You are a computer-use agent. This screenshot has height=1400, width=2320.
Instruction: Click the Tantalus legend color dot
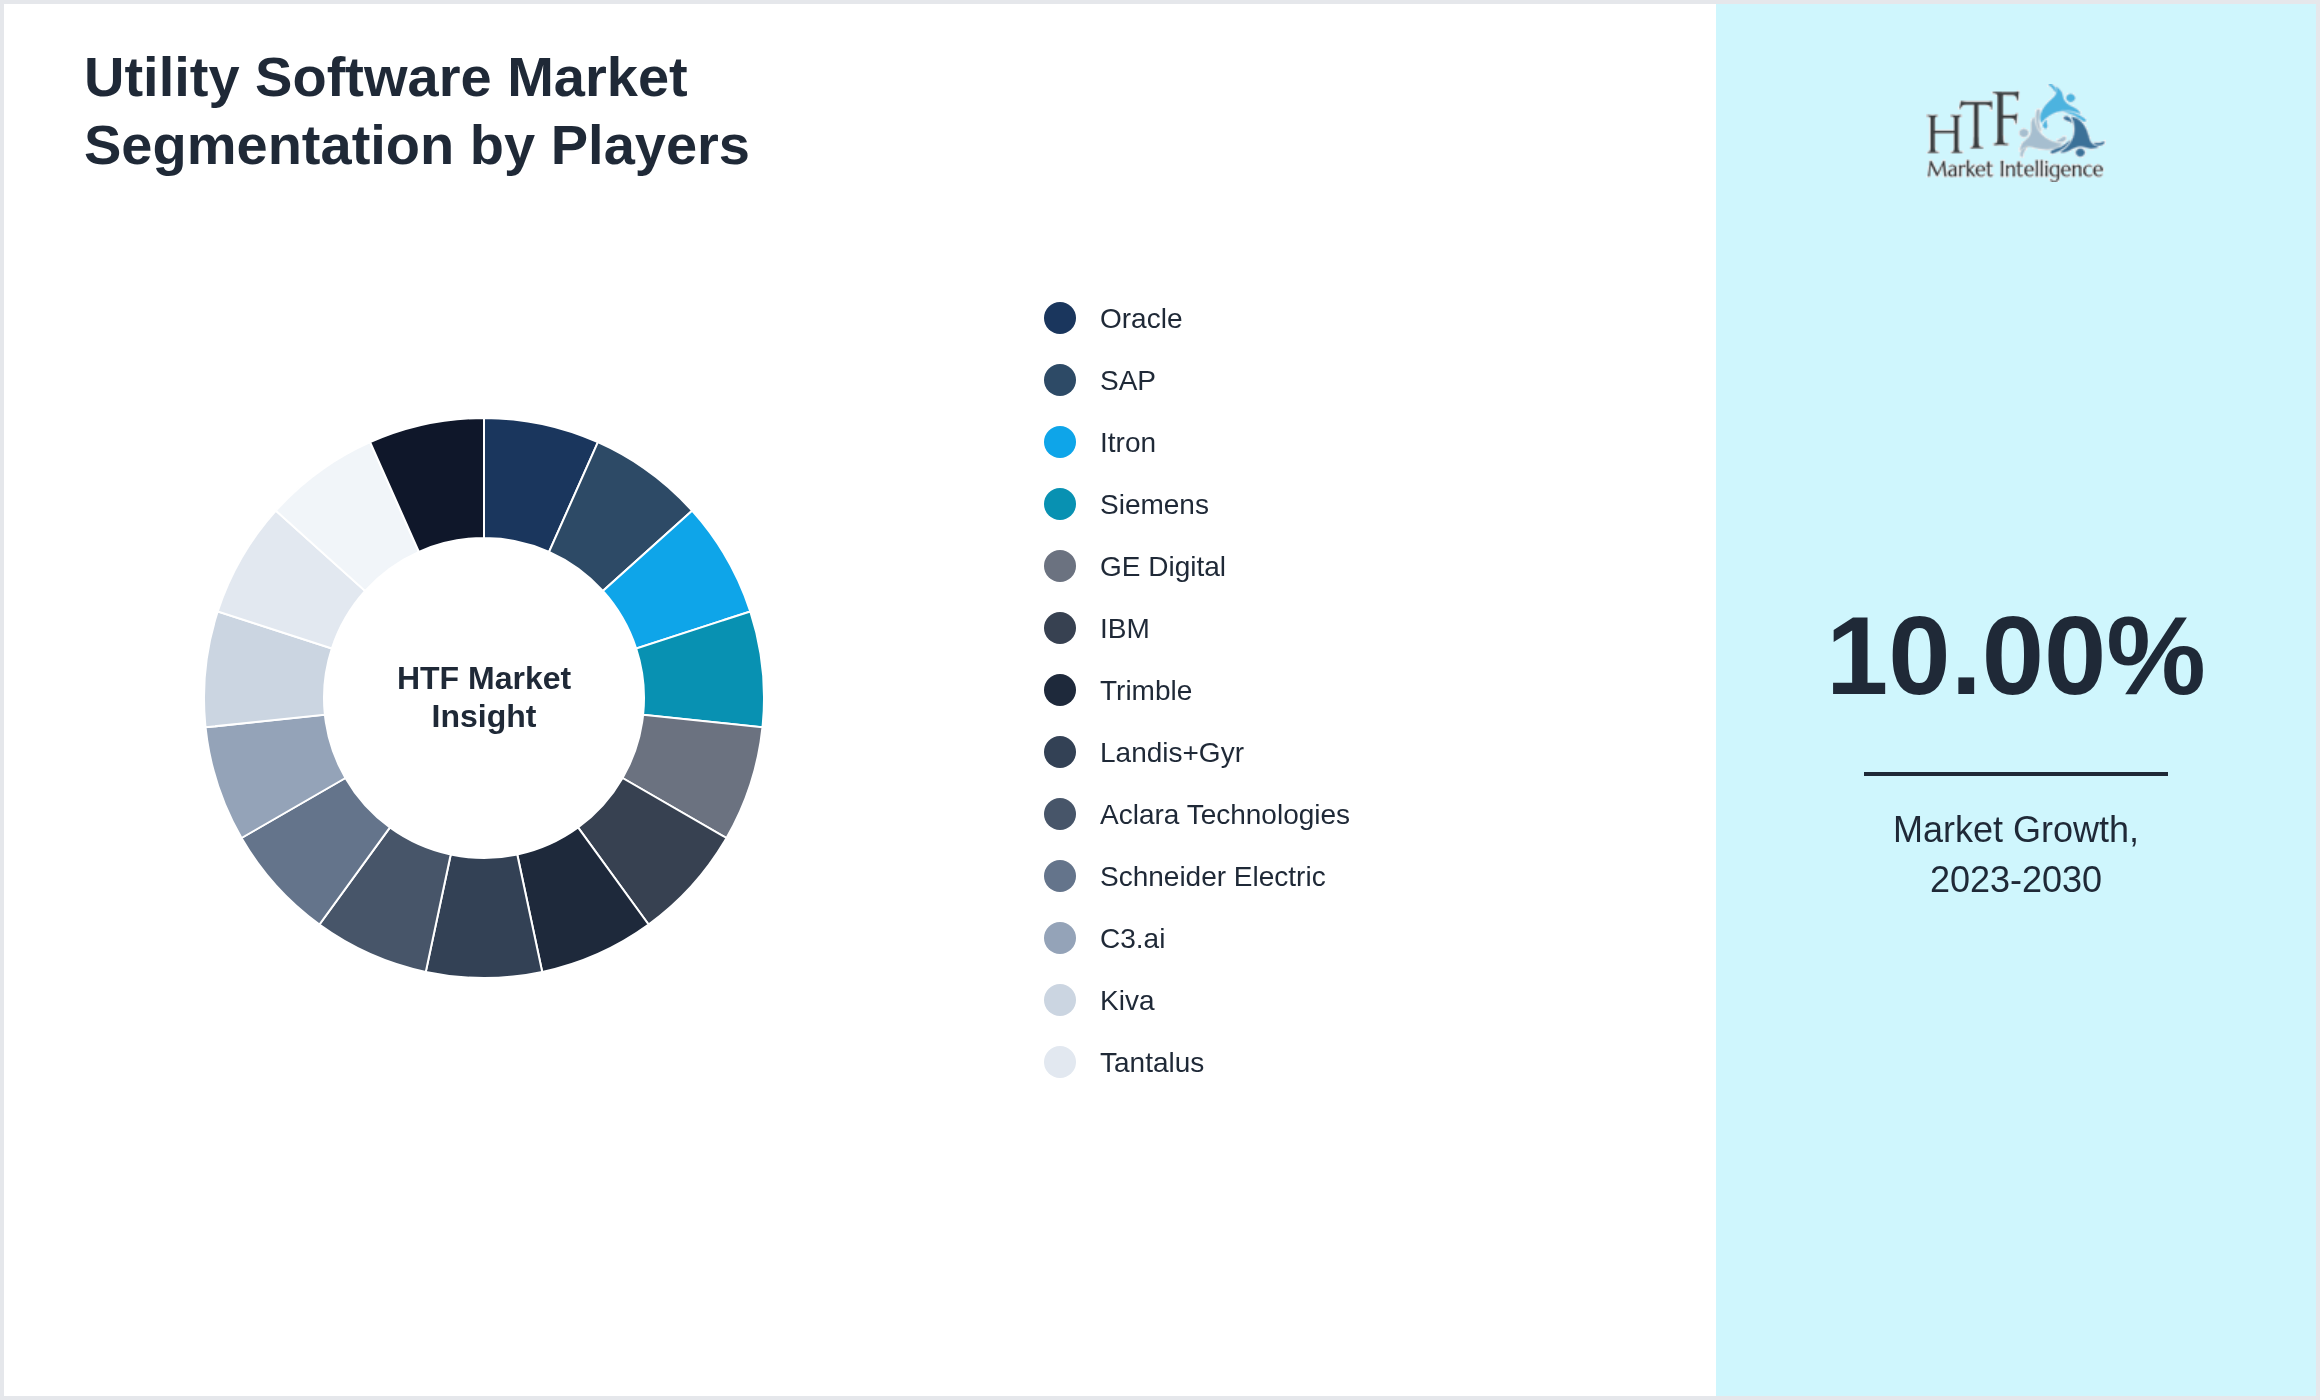(x=1060, y=1062)
